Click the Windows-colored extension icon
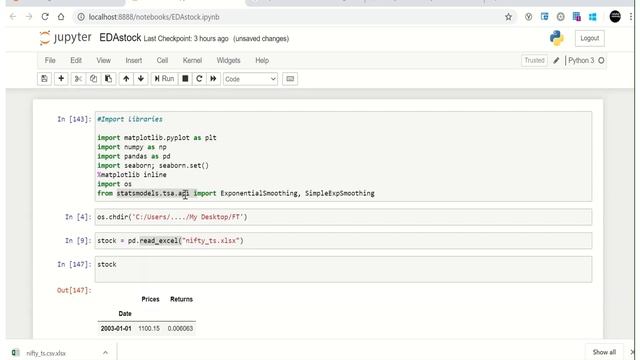The height and width of the screenshot is (360, 640). coord(593,17)
